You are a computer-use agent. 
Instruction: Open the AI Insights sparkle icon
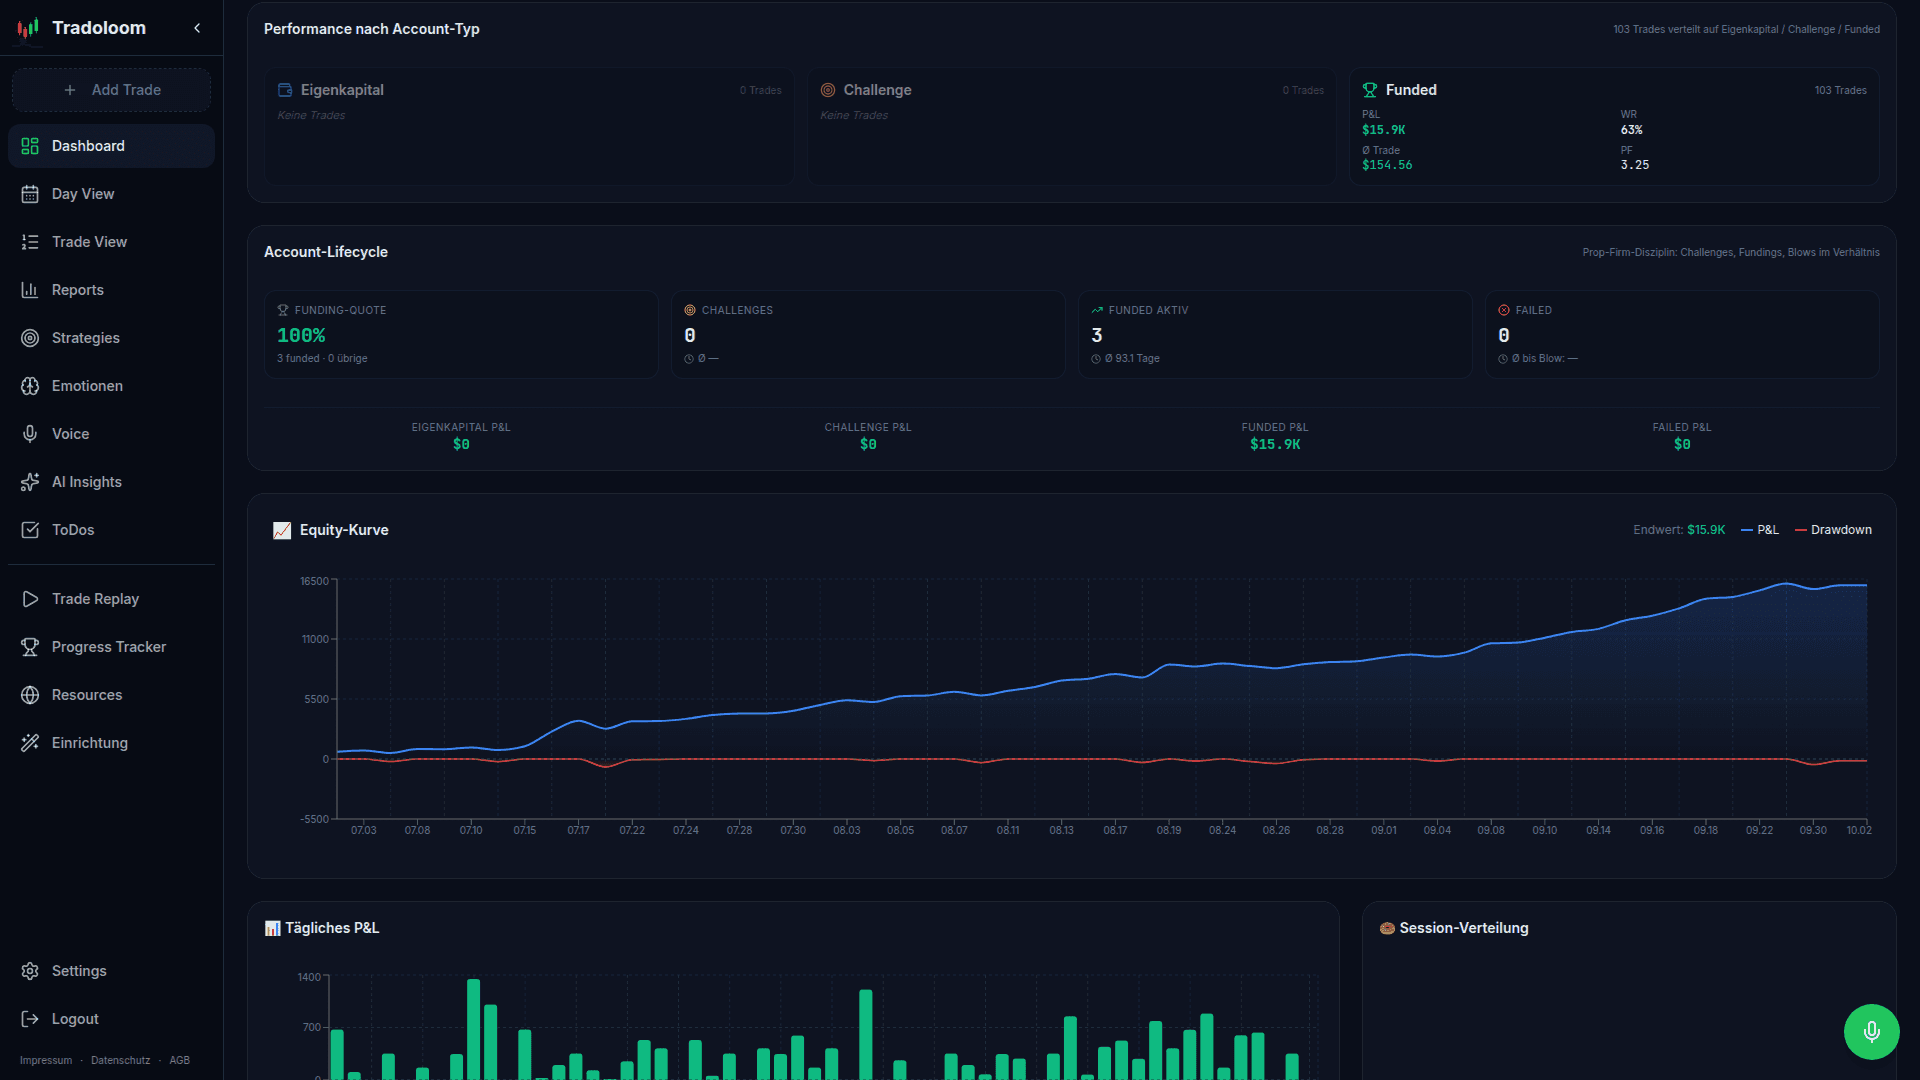(x=30, y=482)
